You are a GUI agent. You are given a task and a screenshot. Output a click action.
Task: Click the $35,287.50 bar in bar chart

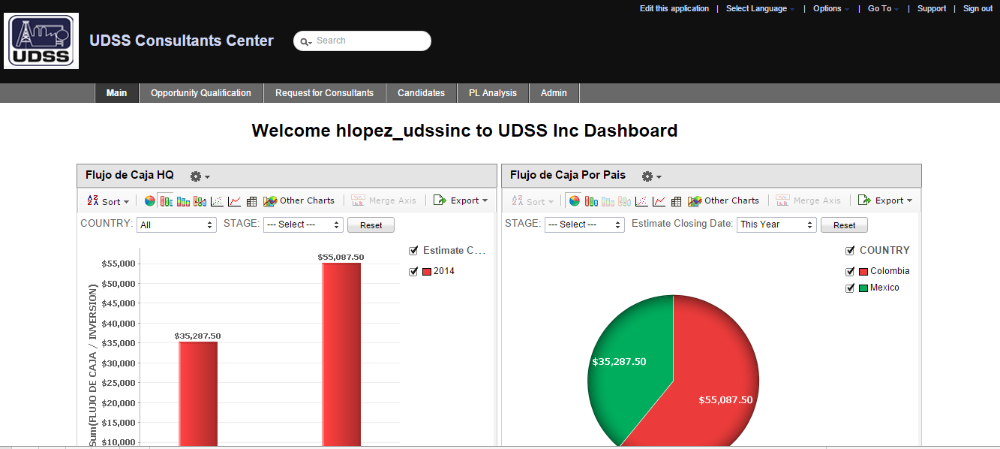tap(198, 394)
